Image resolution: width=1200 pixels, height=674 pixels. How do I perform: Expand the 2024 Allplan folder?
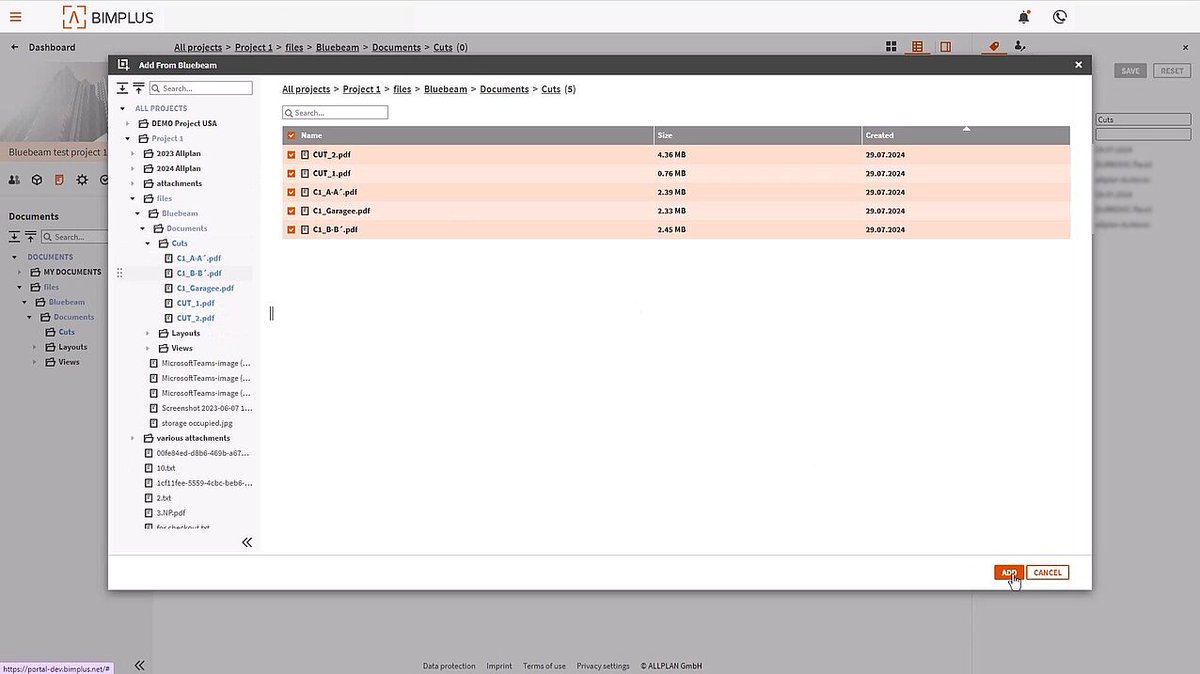[x=134, y=168]
